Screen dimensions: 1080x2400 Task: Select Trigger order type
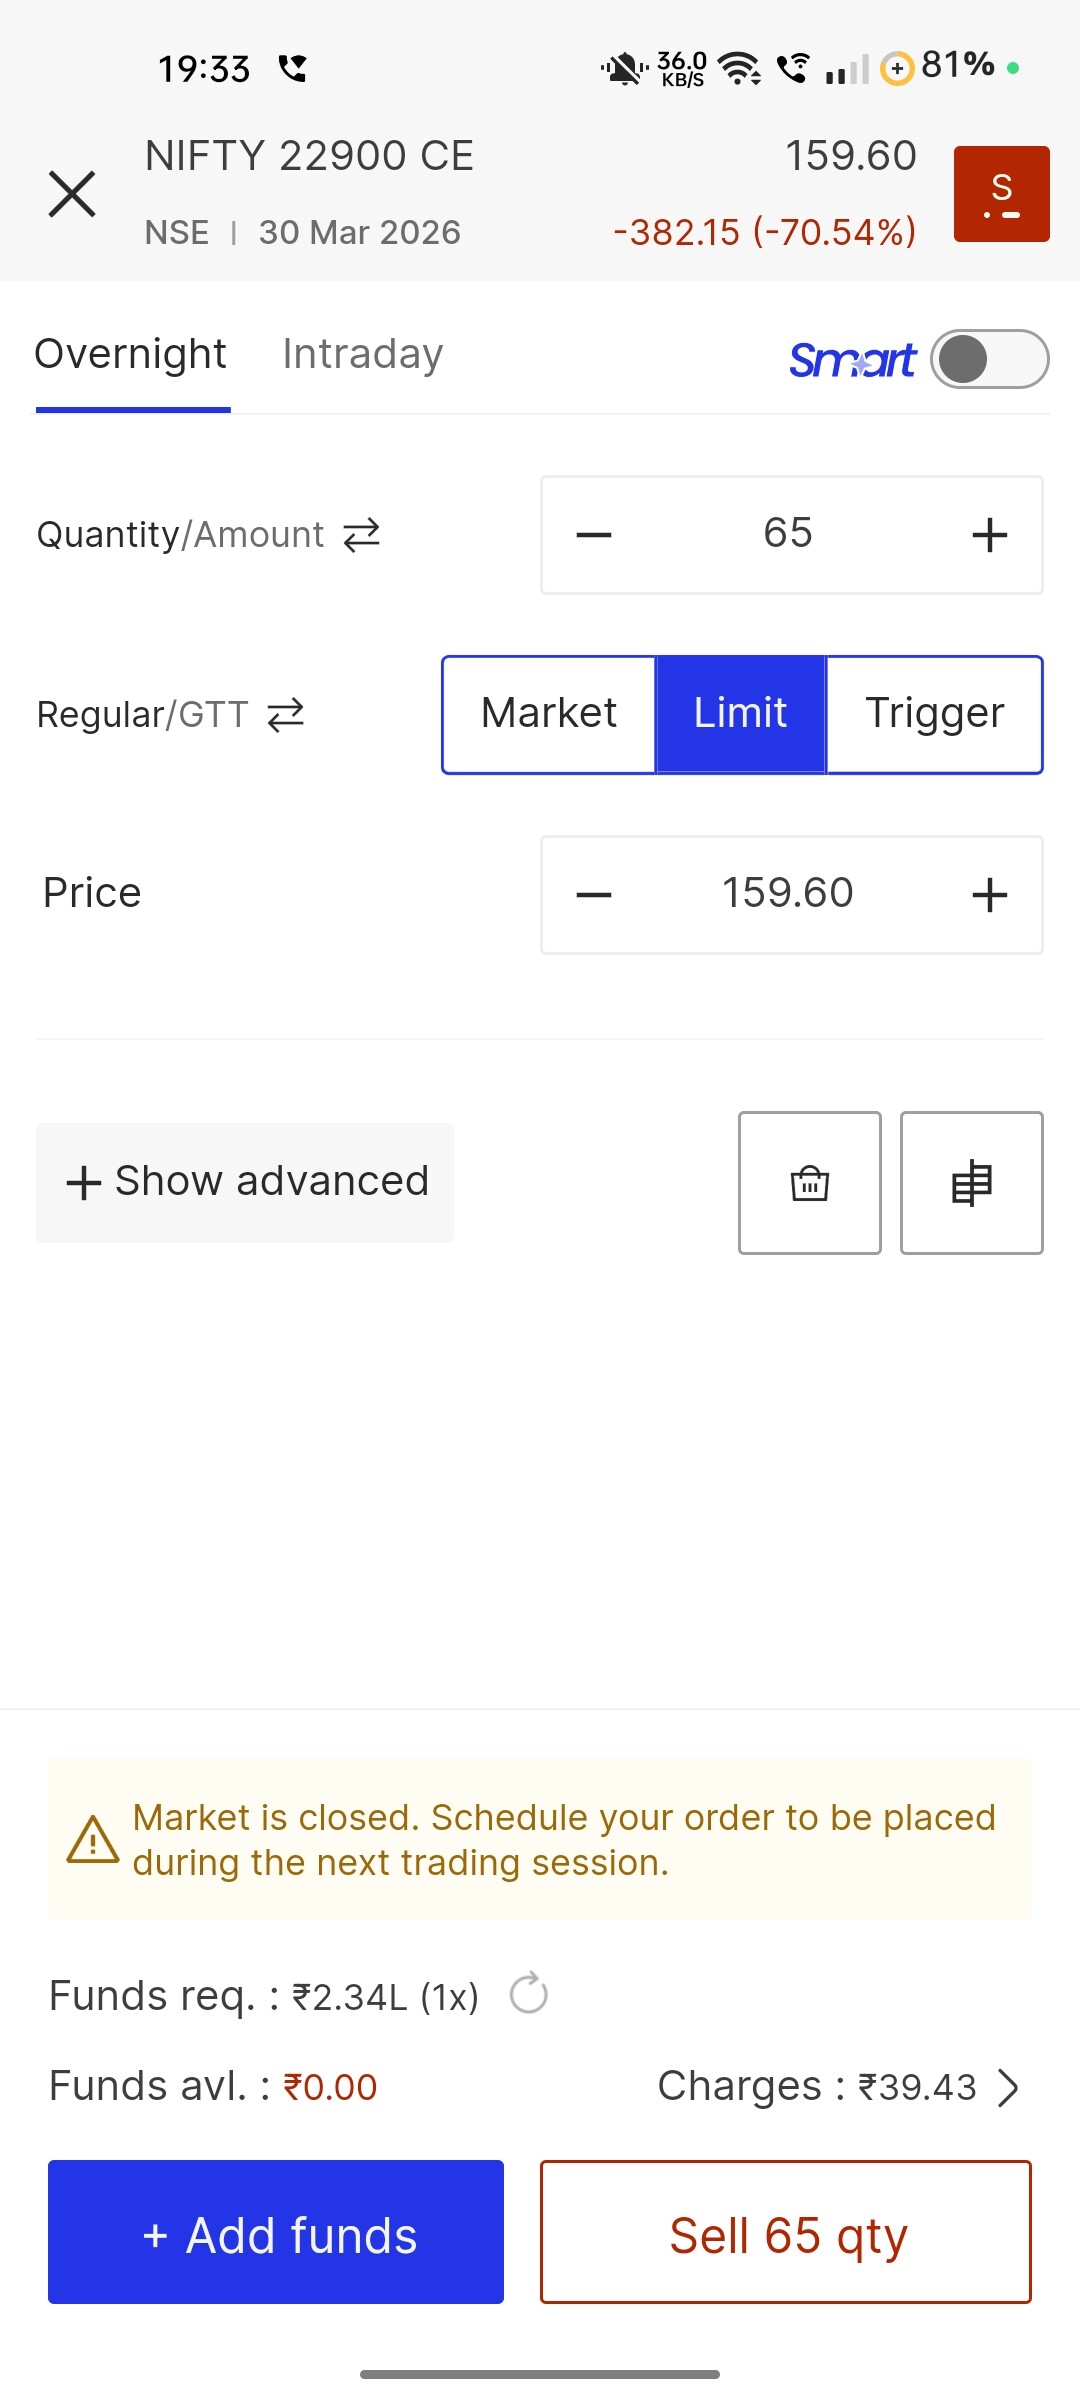(x=934, y=714)
